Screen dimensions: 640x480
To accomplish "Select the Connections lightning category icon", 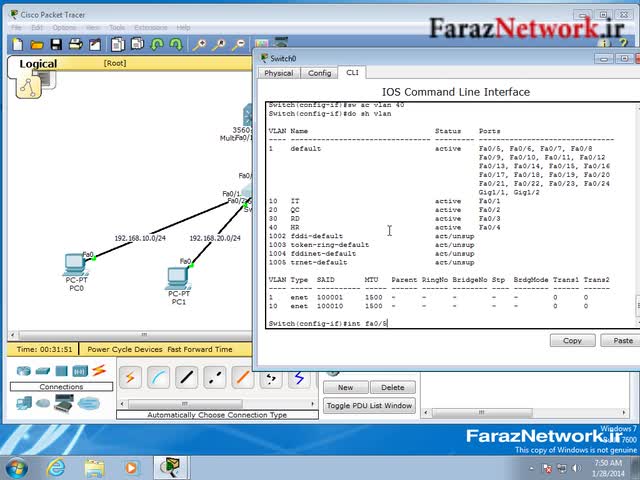I will point(99,370).
